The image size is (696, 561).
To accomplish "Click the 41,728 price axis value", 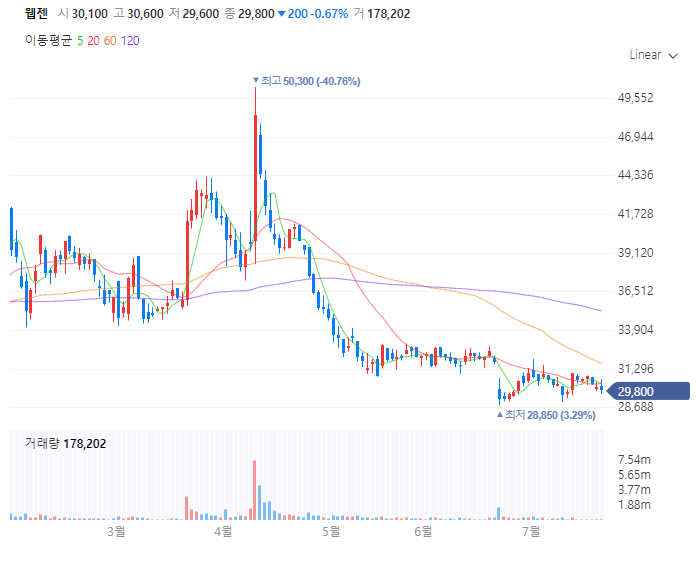I will tap(636, 214).
